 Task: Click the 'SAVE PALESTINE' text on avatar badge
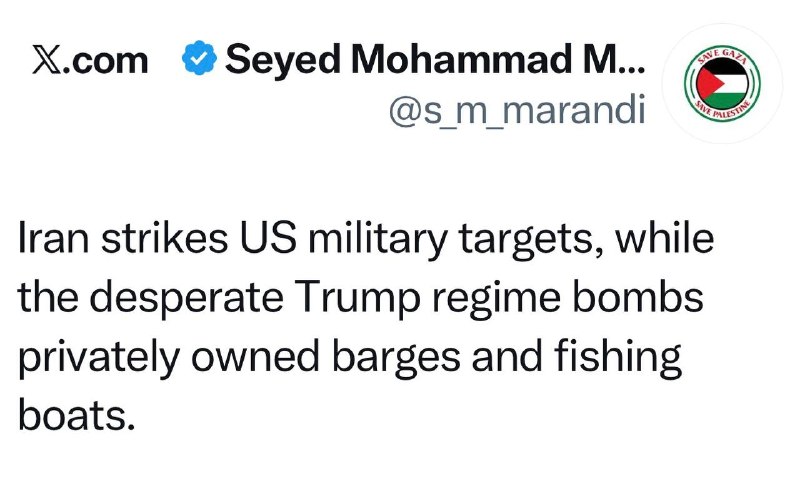724,110
